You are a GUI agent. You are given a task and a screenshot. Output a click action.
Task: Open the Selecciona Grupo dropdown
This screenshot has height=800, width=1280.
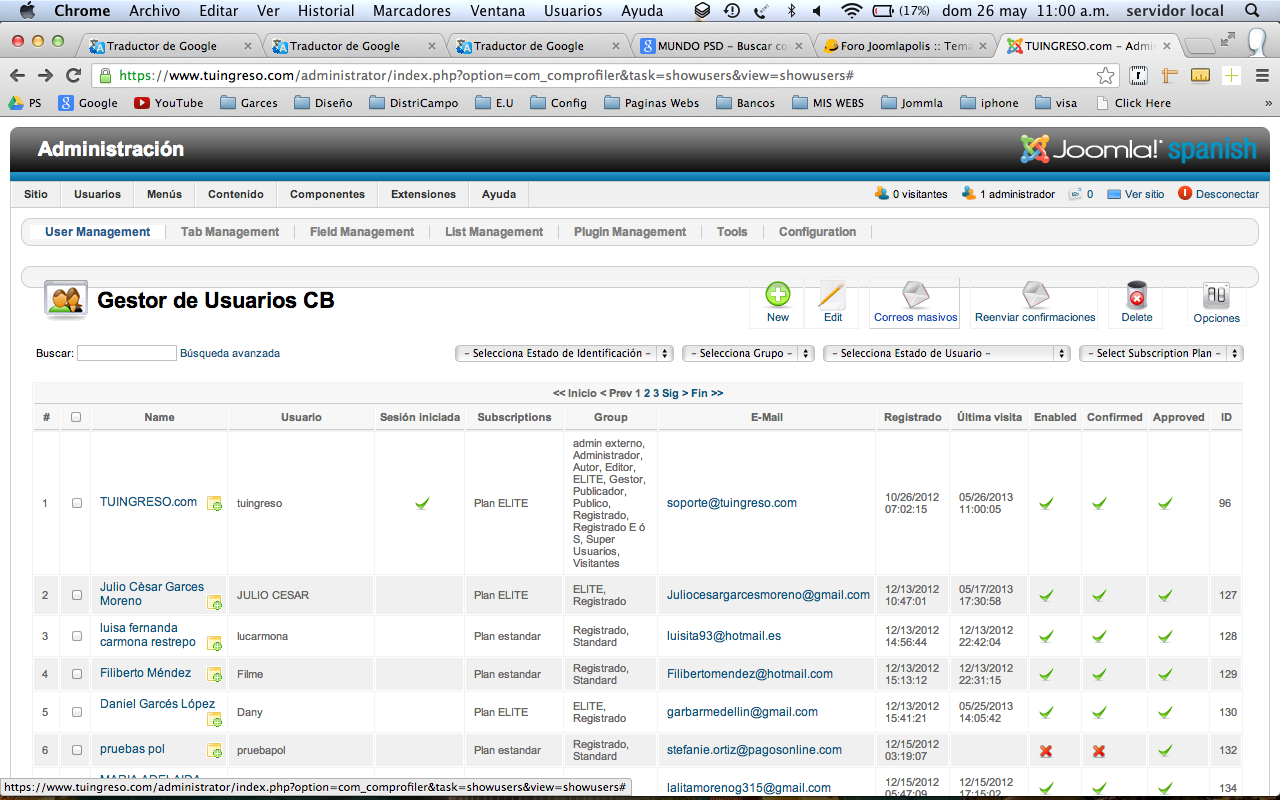coord(748,353)
